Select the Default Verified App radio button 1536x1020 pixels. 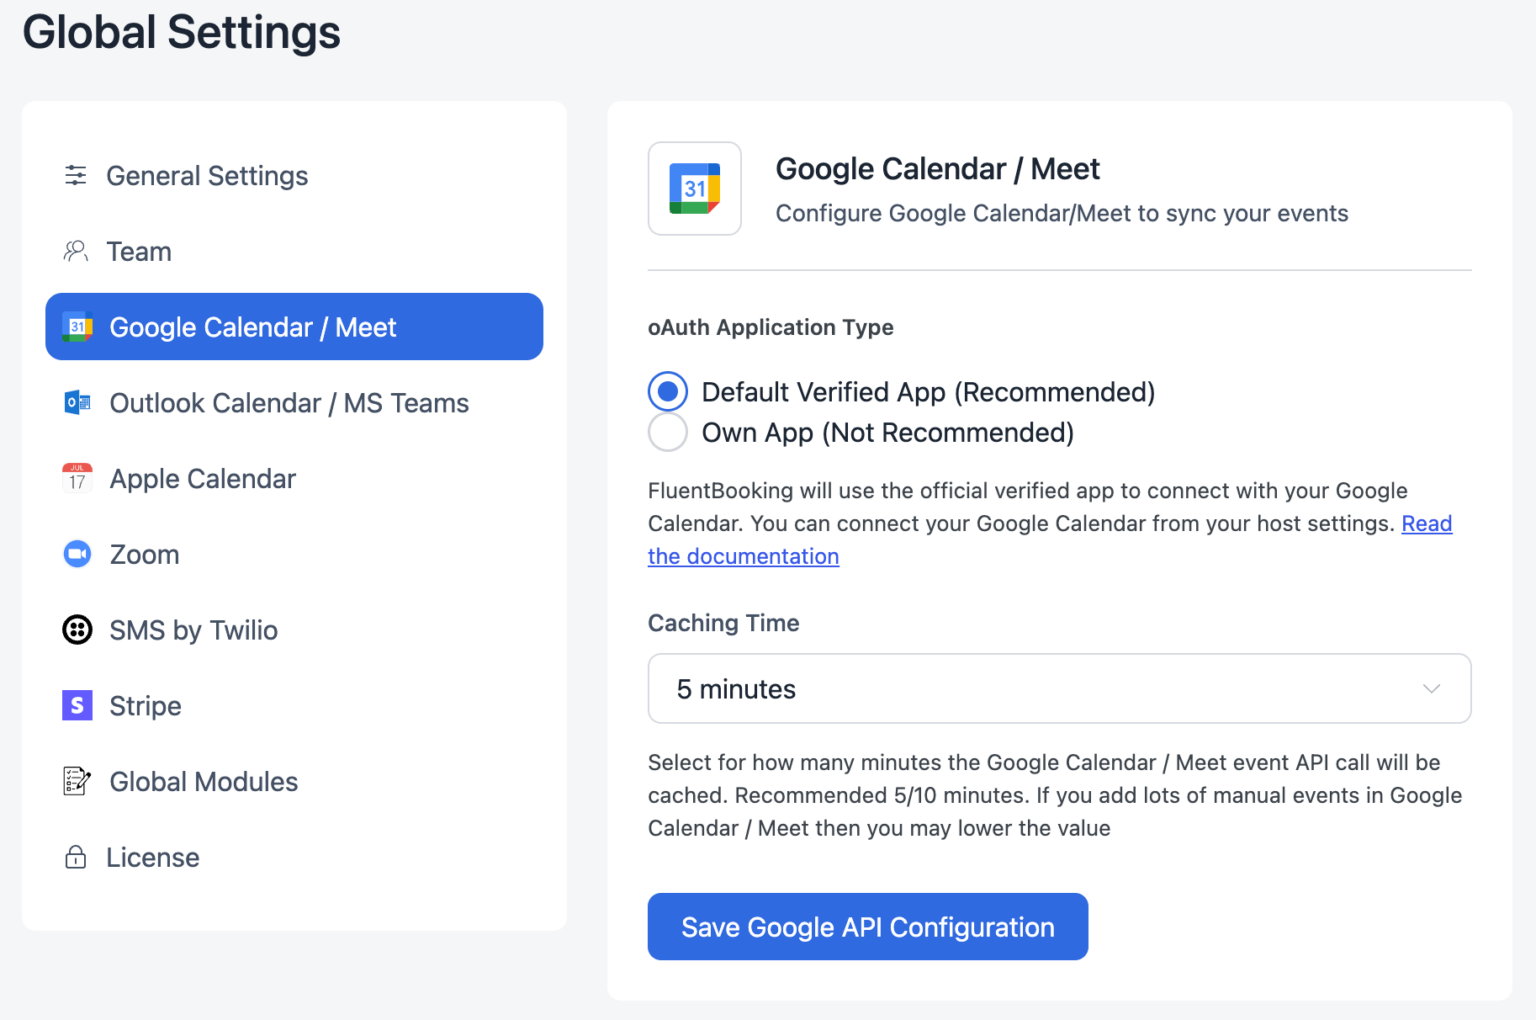(x=667, y=391)
